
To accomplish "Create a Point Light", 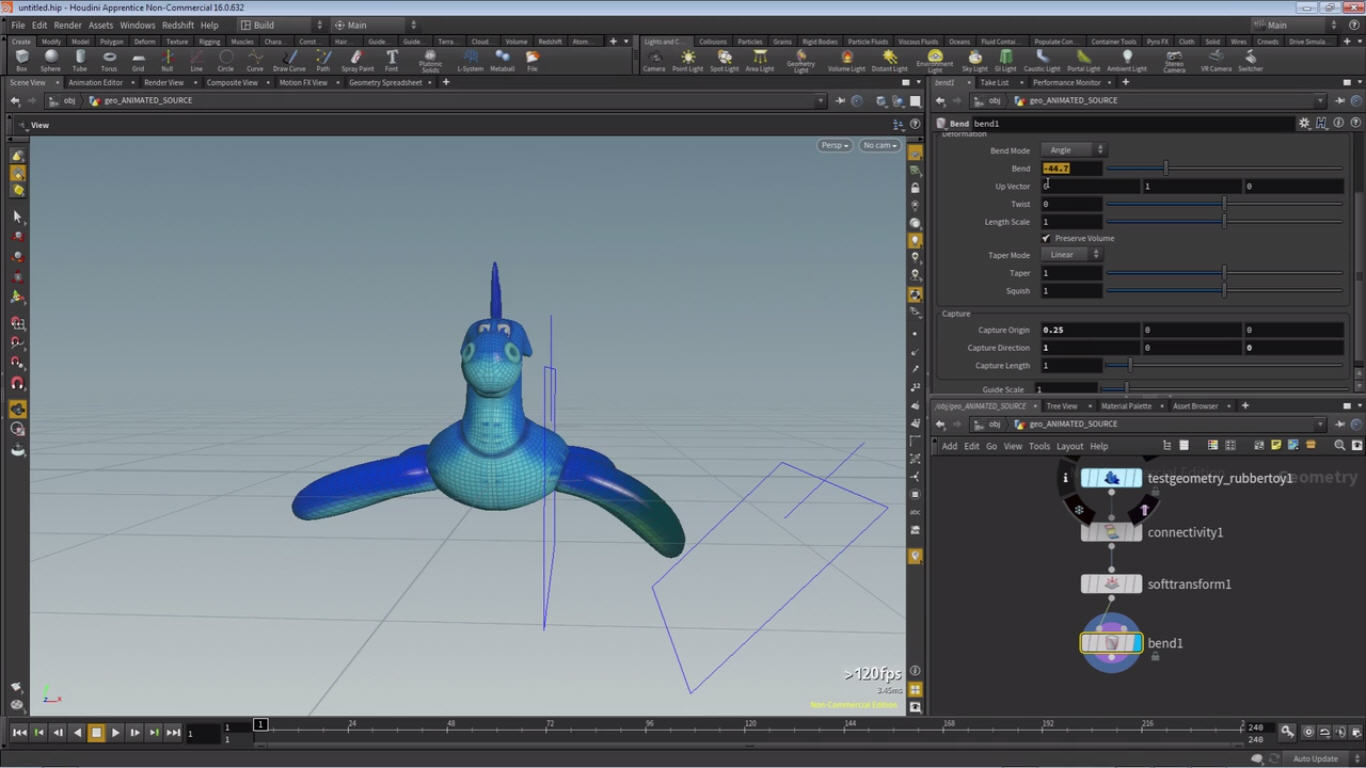I will (688, 60).
